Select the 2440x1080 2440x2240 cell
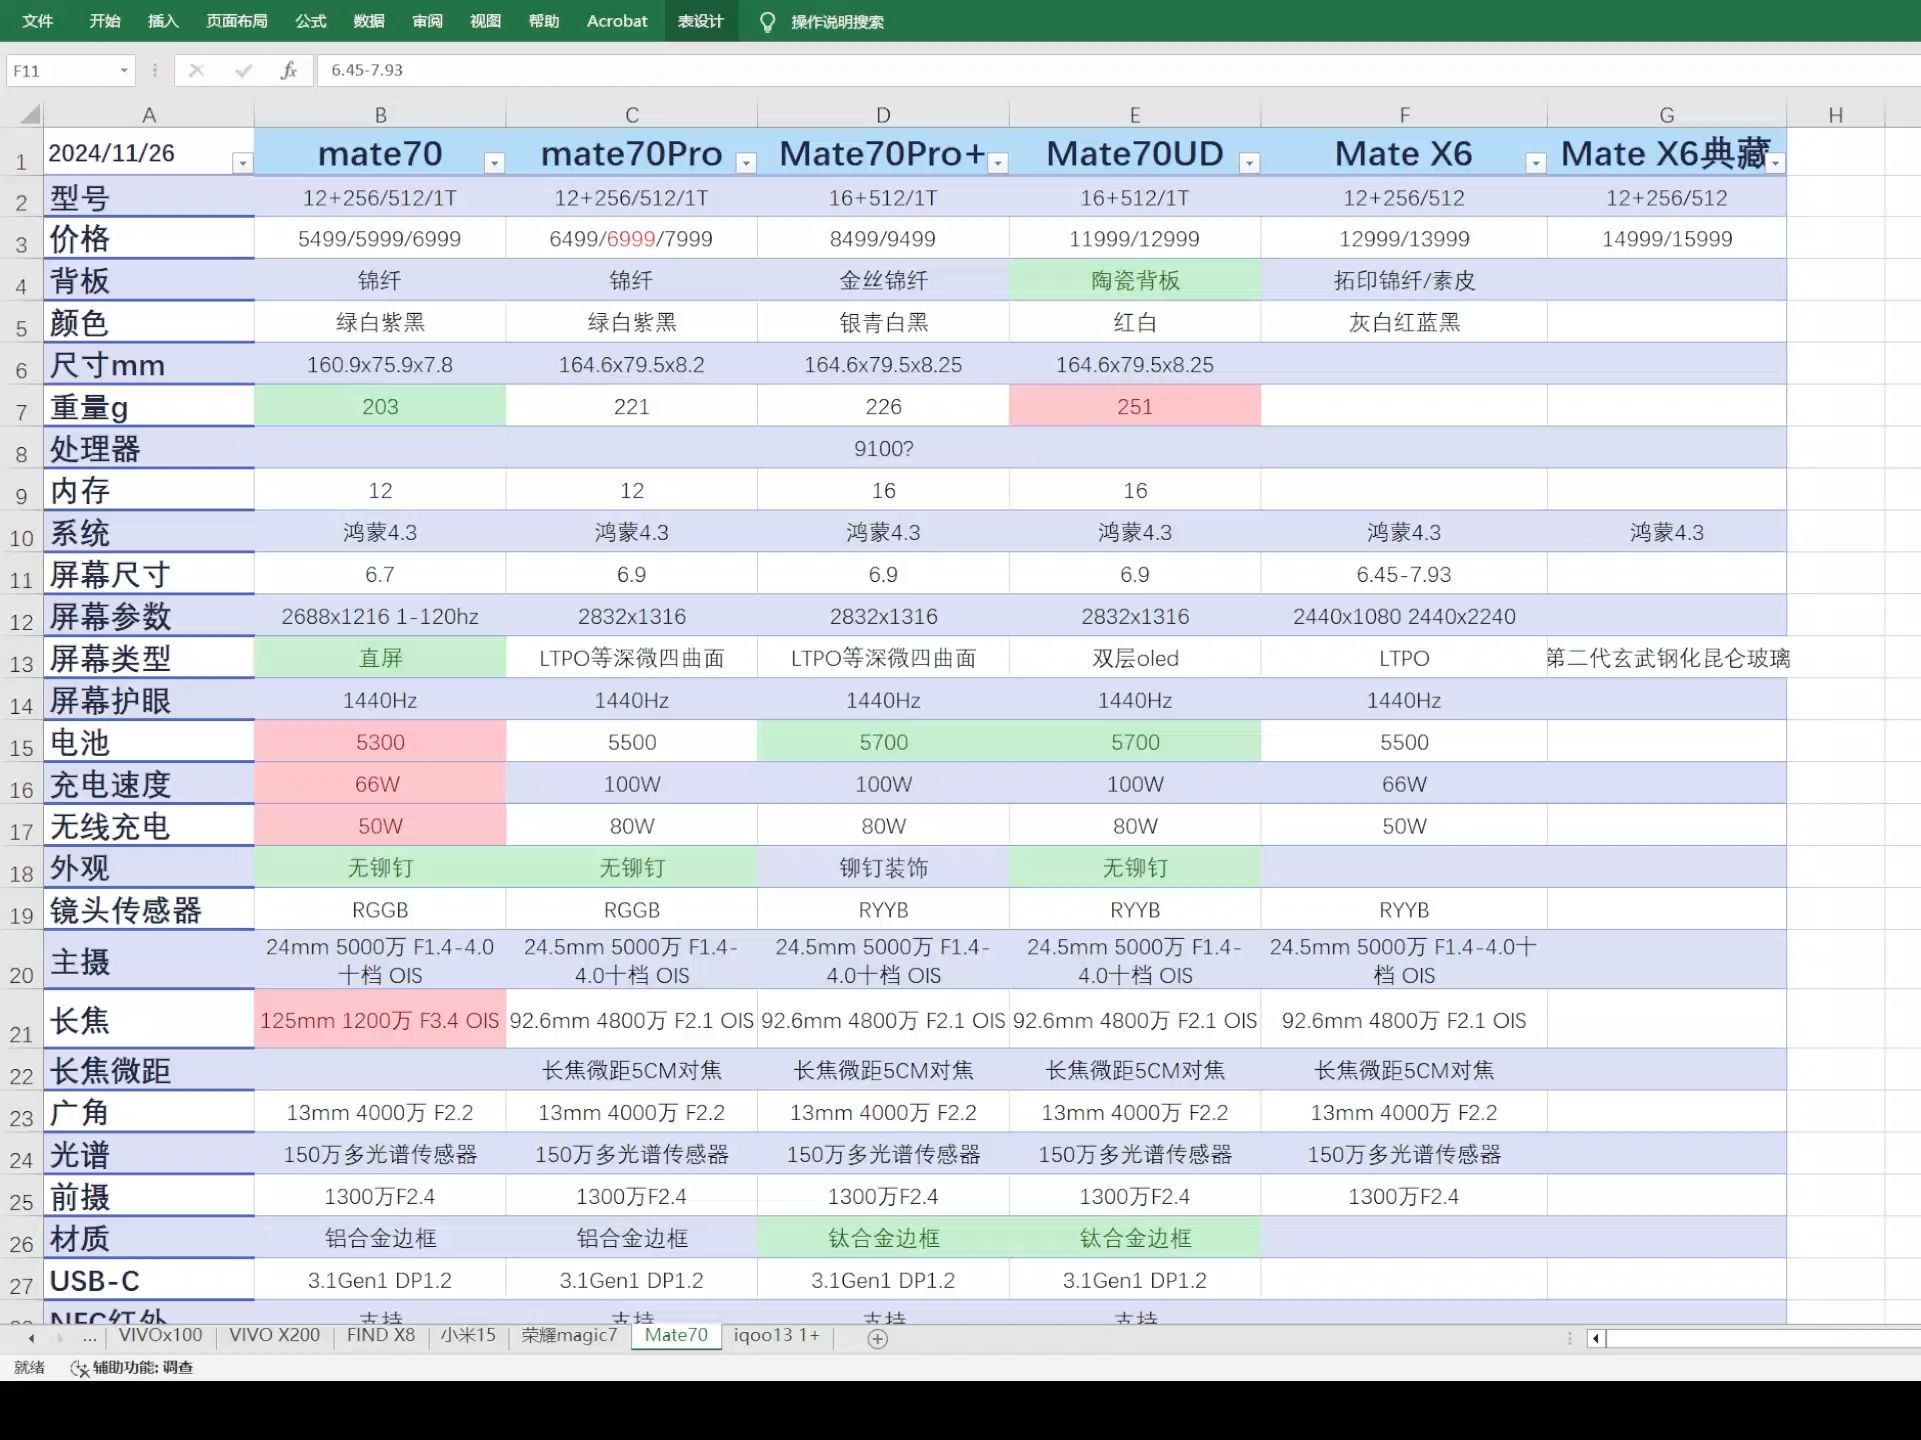Viewport: 1921px width, 1440px height. (x=1404, y=617)
